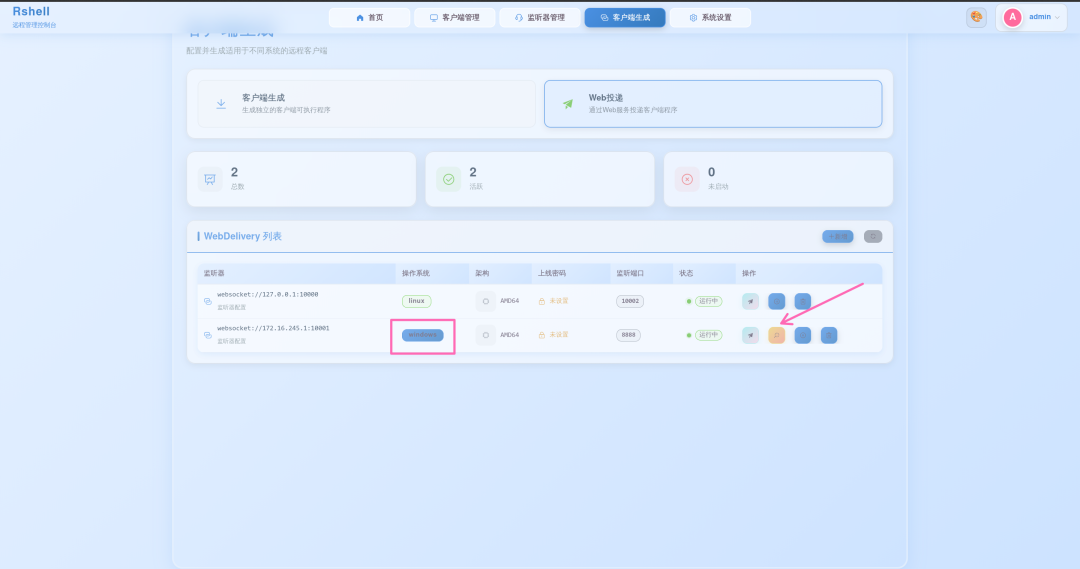This screenshot has height=569, width=1080.
Task: Click lock icon in linux row
Action: pyautogui.click(x=542, y=301)
